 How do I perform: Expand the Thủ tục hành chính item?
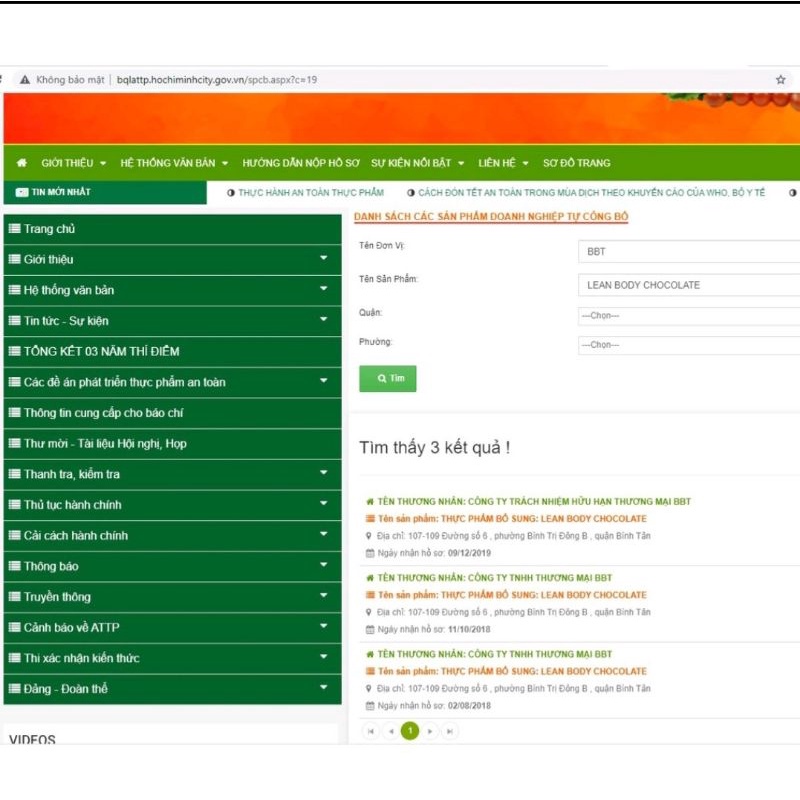coord(172,505)
